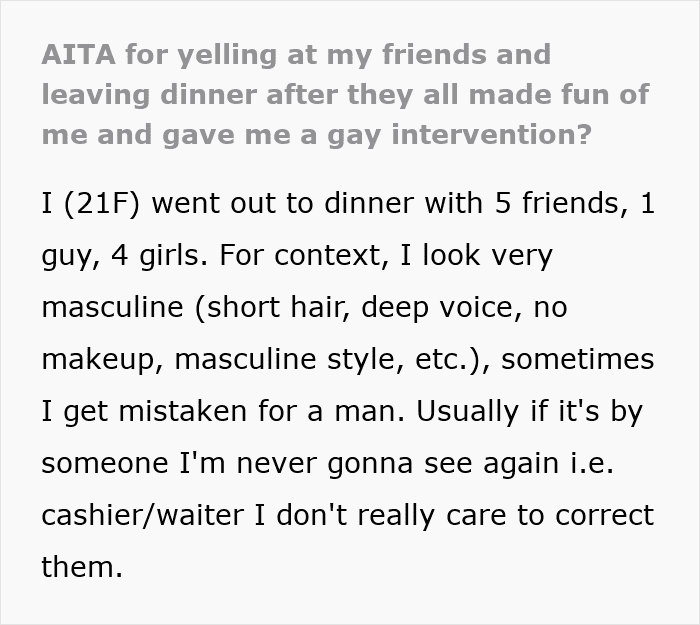Click the words "For context"
This screenshot has height=625, width=700.
pos(300,256)
